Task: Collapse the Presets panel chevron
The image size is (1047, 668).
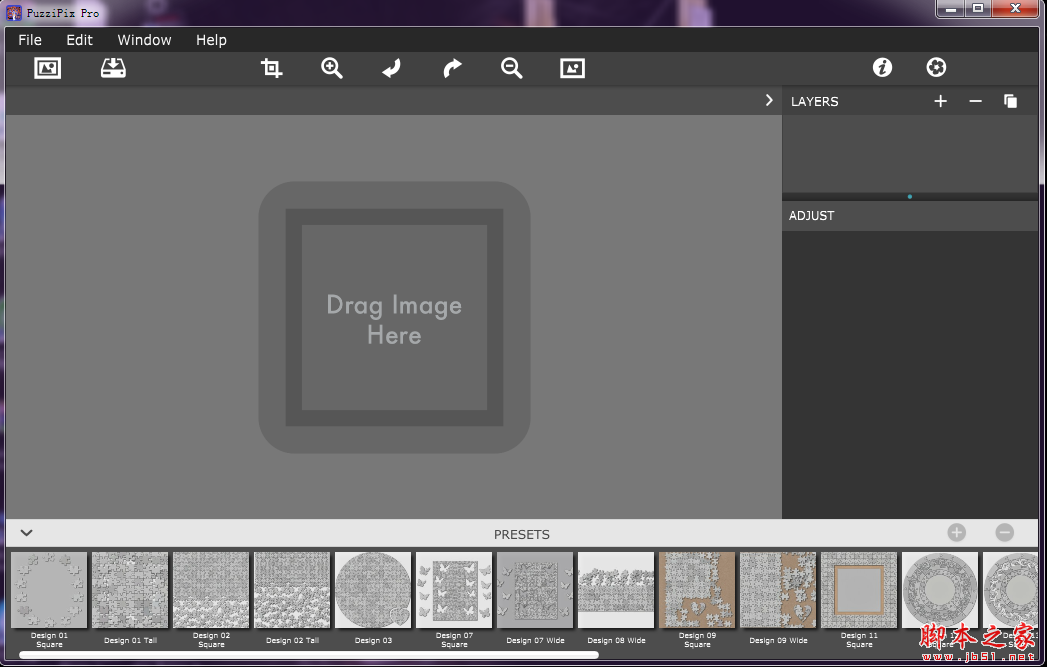Action: click(x=27, y=533)
